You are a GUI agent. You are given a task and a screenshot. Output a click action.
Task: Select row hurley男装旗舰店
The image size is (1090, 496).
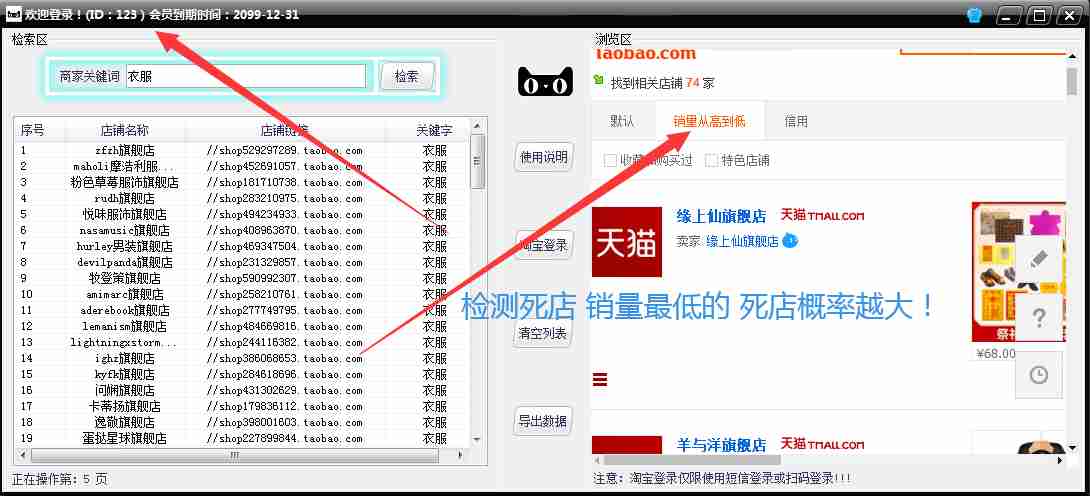242,246
